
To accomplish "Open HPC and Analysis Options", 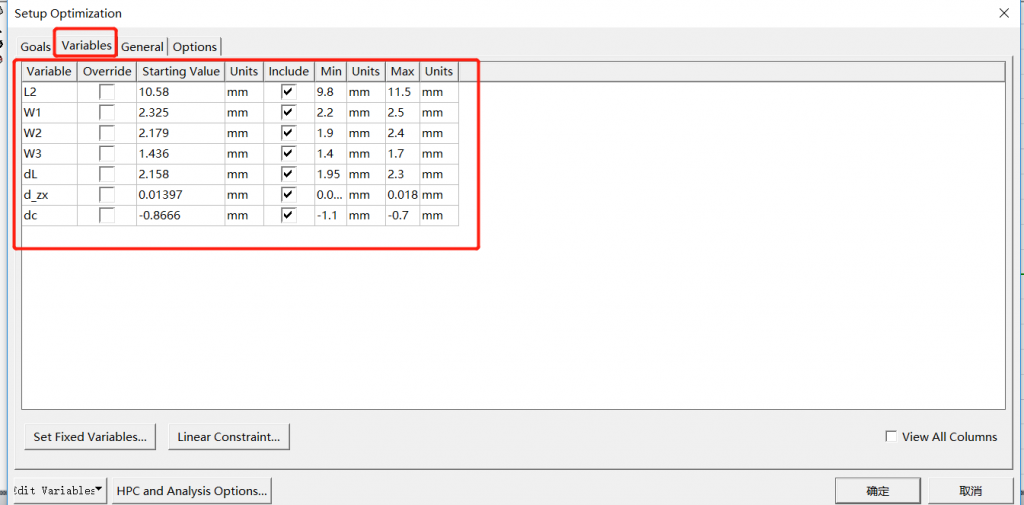I will click(x=191, y=491).
